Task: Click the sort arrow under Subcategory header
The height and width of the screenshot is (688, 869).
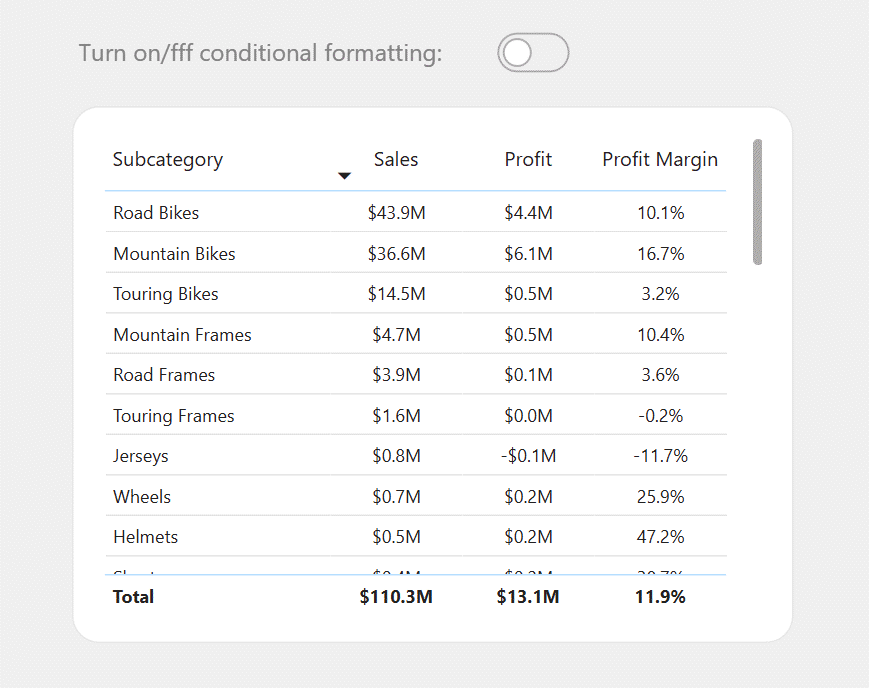Action: point(344,176)
